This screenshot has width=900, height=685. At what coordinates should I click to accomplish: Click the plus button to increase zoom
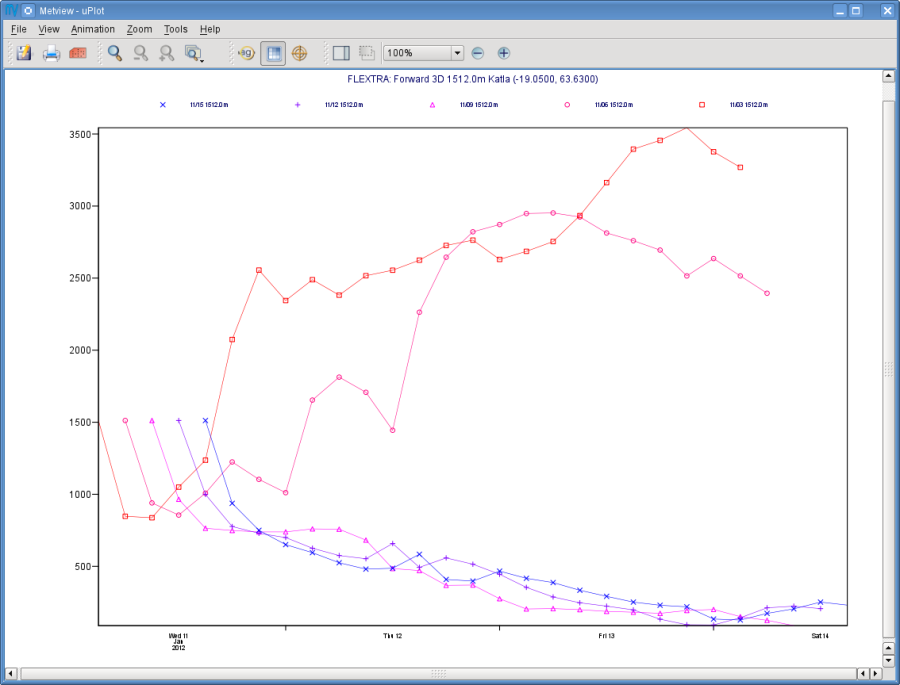[503, 53]
